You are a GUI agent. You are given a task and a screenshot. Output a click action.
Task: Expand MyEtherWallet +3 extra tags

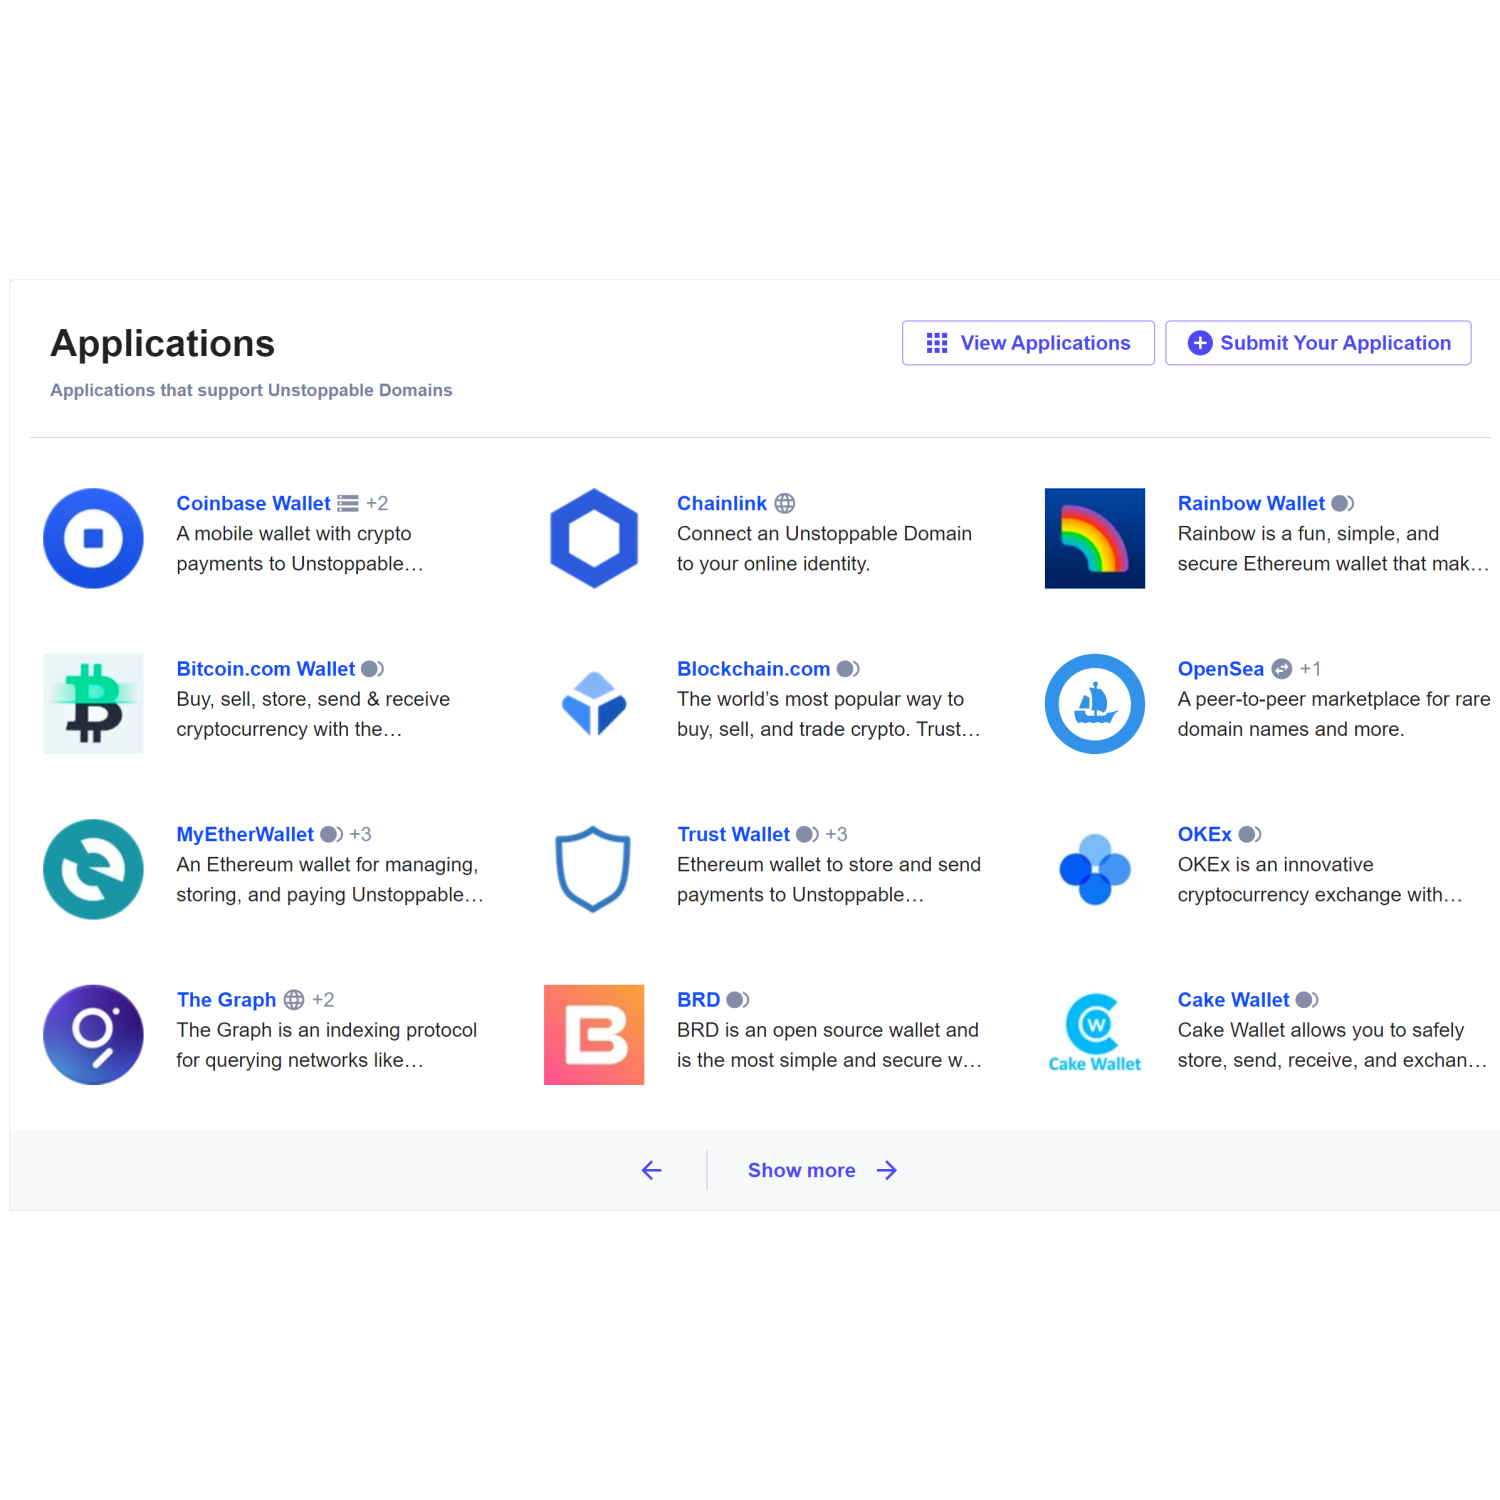coord(360,834)
